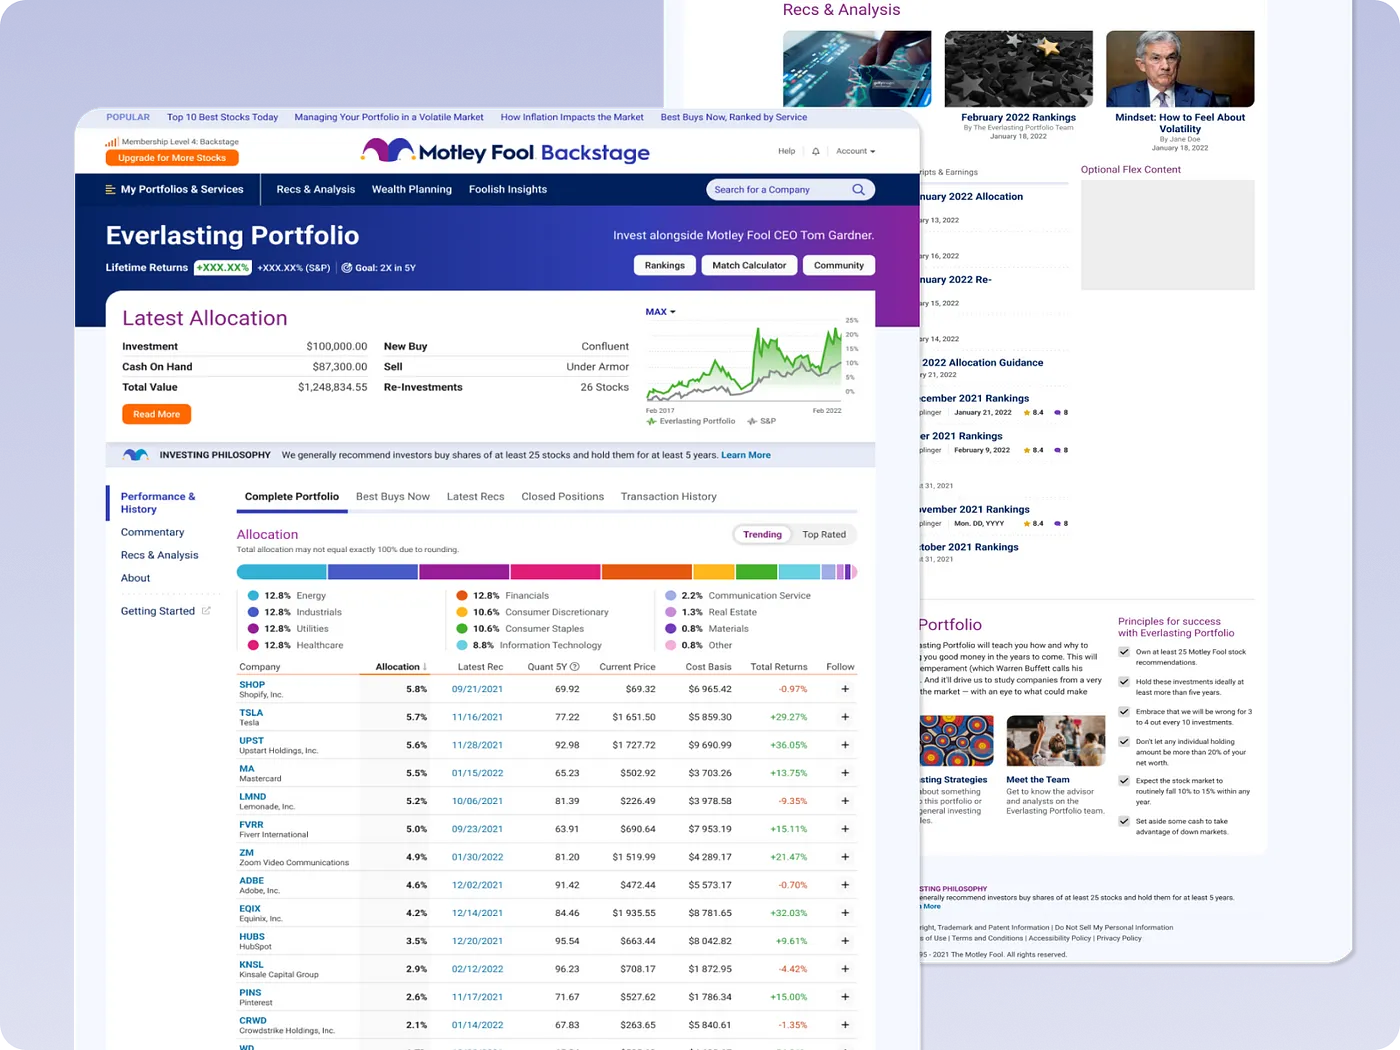Click the Motley Fool jester cap logo
Screen dimensions: 1400x1050
[387, 151]
